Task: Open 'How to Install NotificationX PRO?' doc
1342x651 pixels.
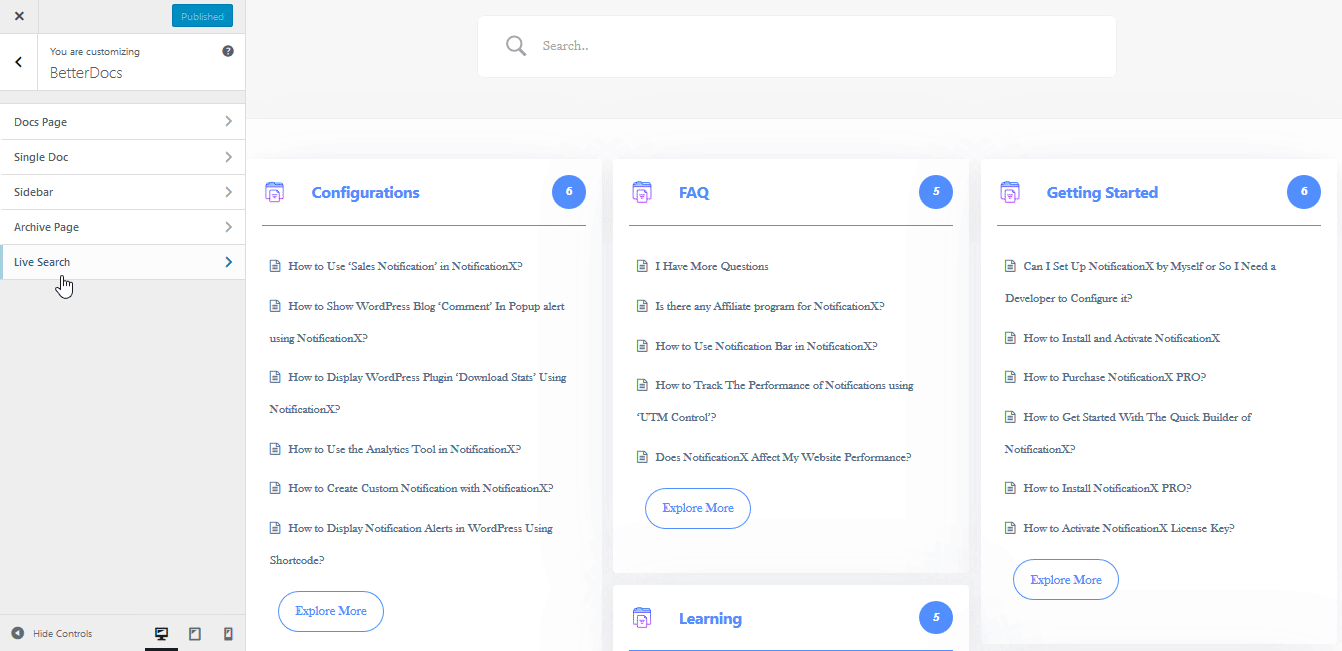Action: click(x=1107, y=488)
